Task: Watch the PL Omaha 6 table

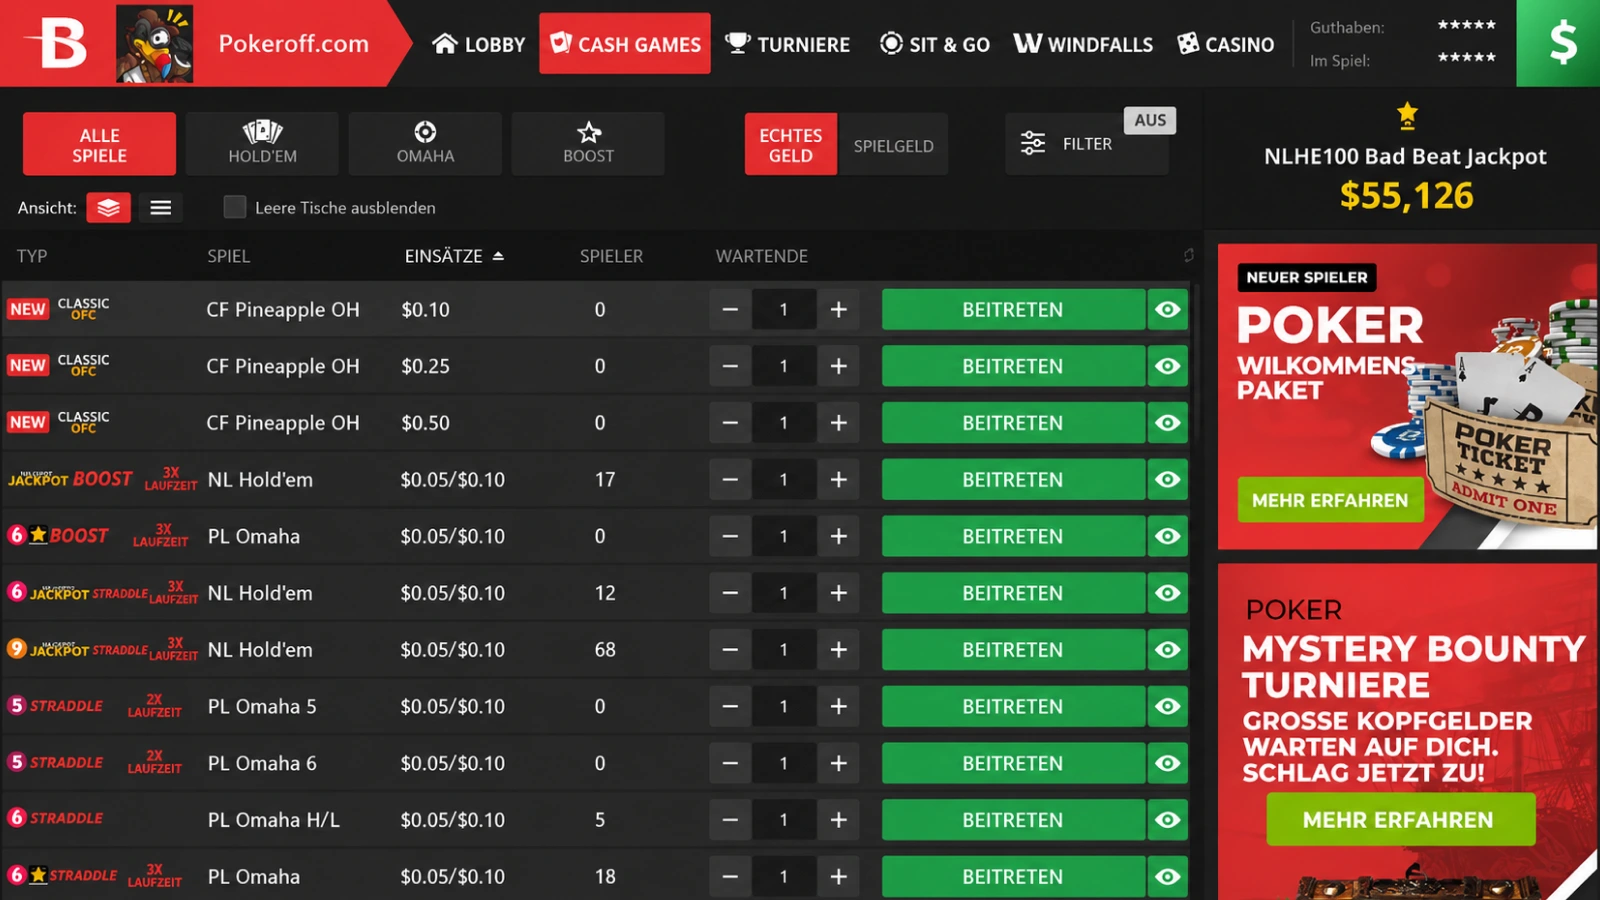Action: tap(1167, 763)
